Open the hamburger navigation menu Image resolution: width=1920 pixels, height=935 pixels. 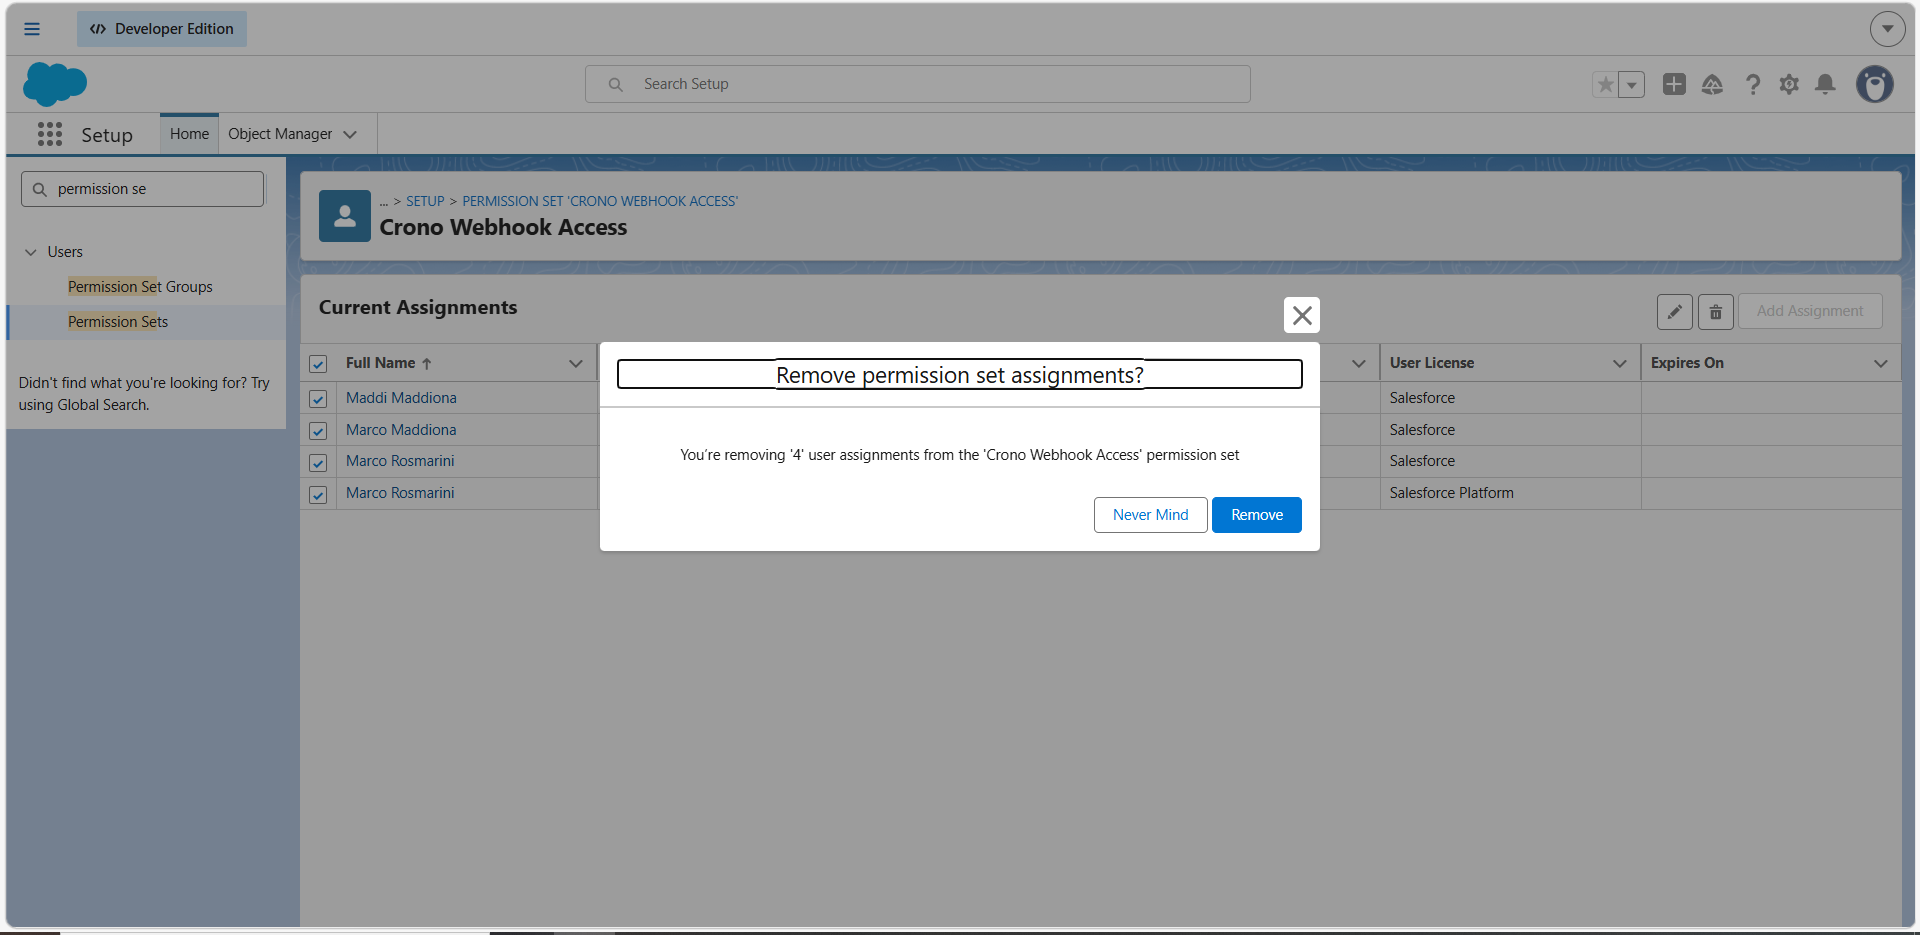[x=32, y=29]
